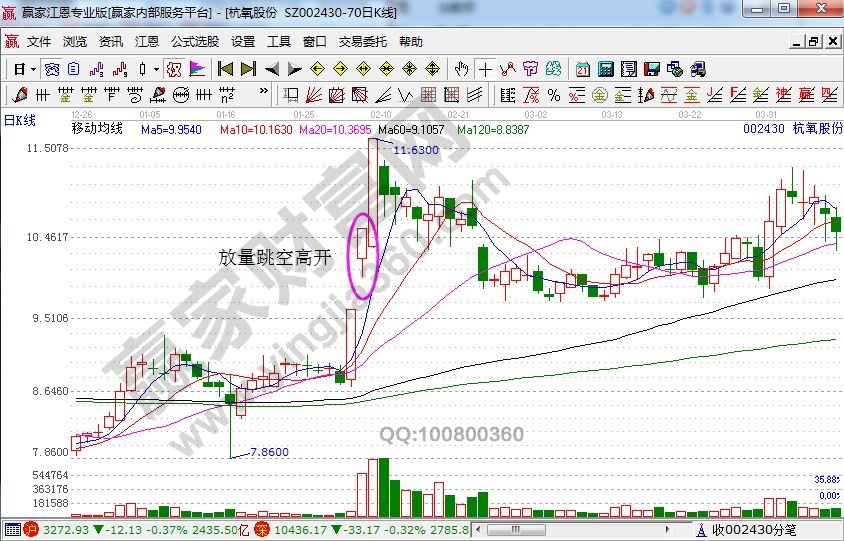The image size is (844, 541).
Task: Click the yellow diamond left arrow icon
Action: coord(317,69)
